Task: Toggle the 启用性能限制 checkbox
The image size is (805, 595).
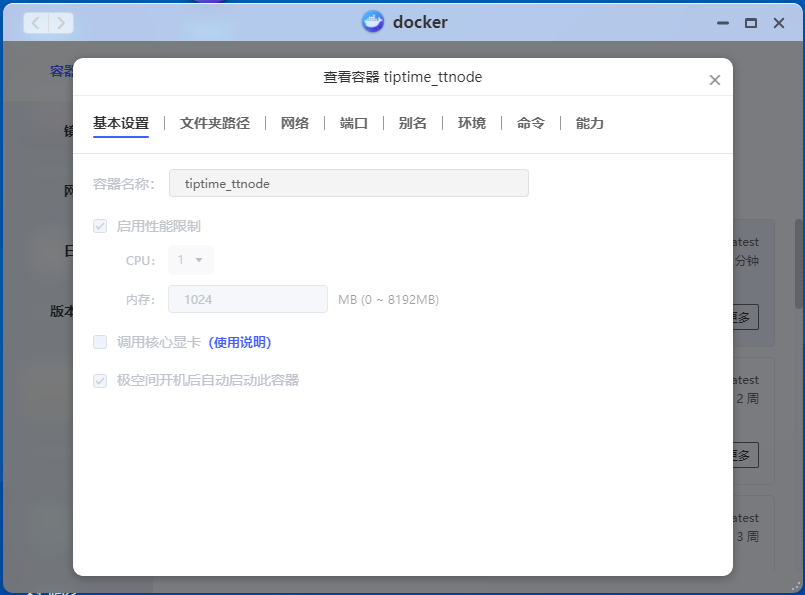Action: click(100, 226)
